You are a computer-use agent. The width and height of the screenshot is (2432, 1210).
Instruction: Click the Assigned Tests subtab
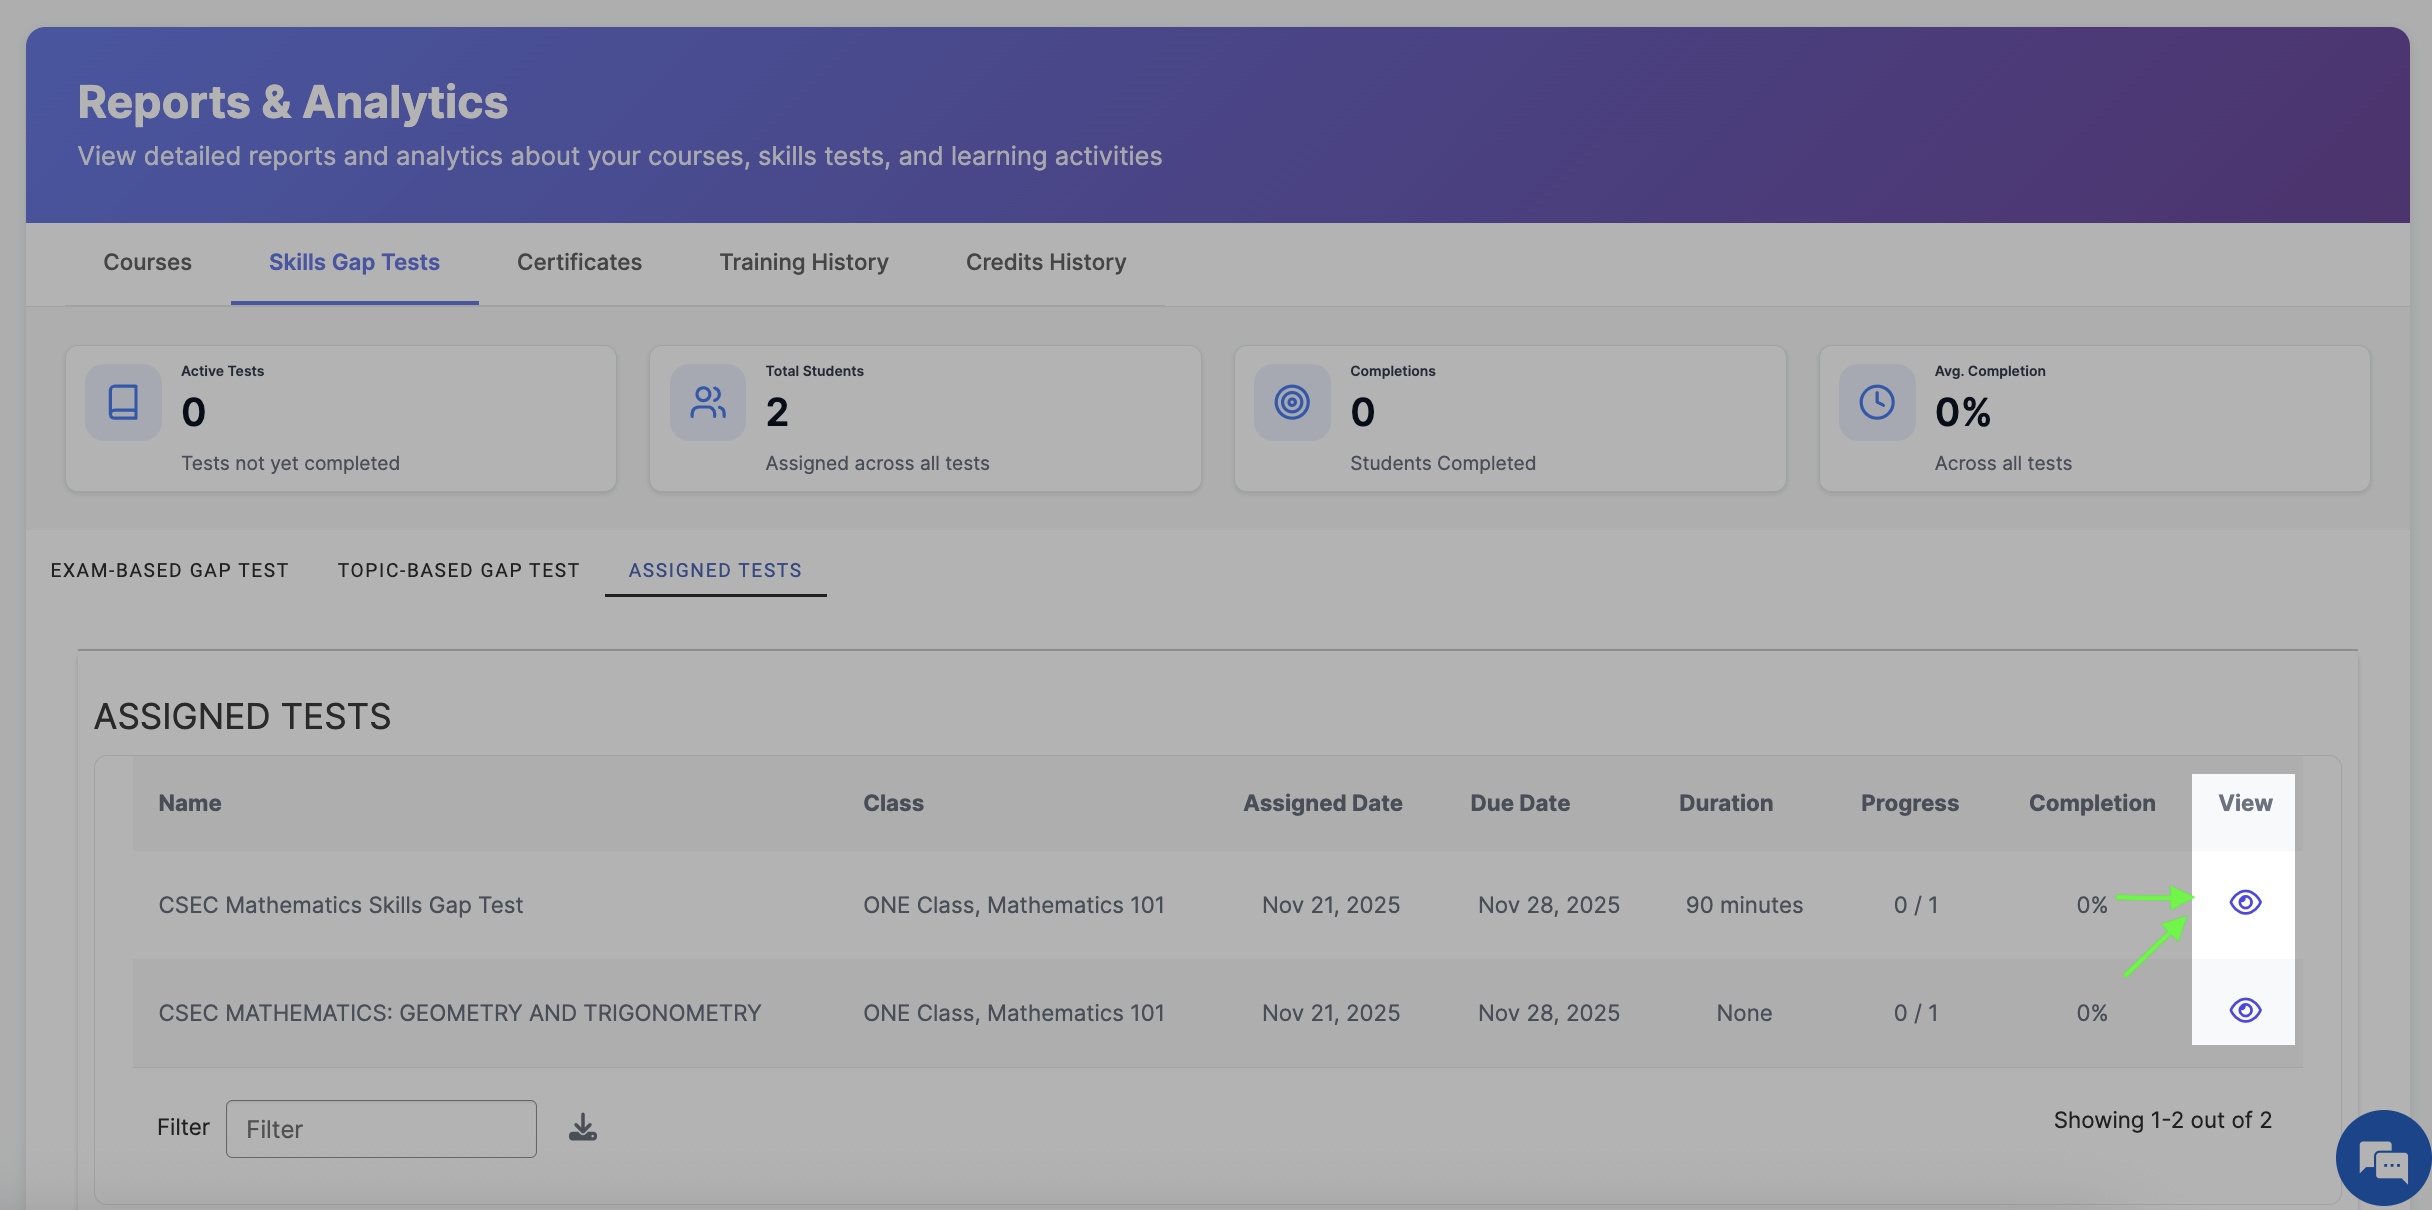coord(715,570)
